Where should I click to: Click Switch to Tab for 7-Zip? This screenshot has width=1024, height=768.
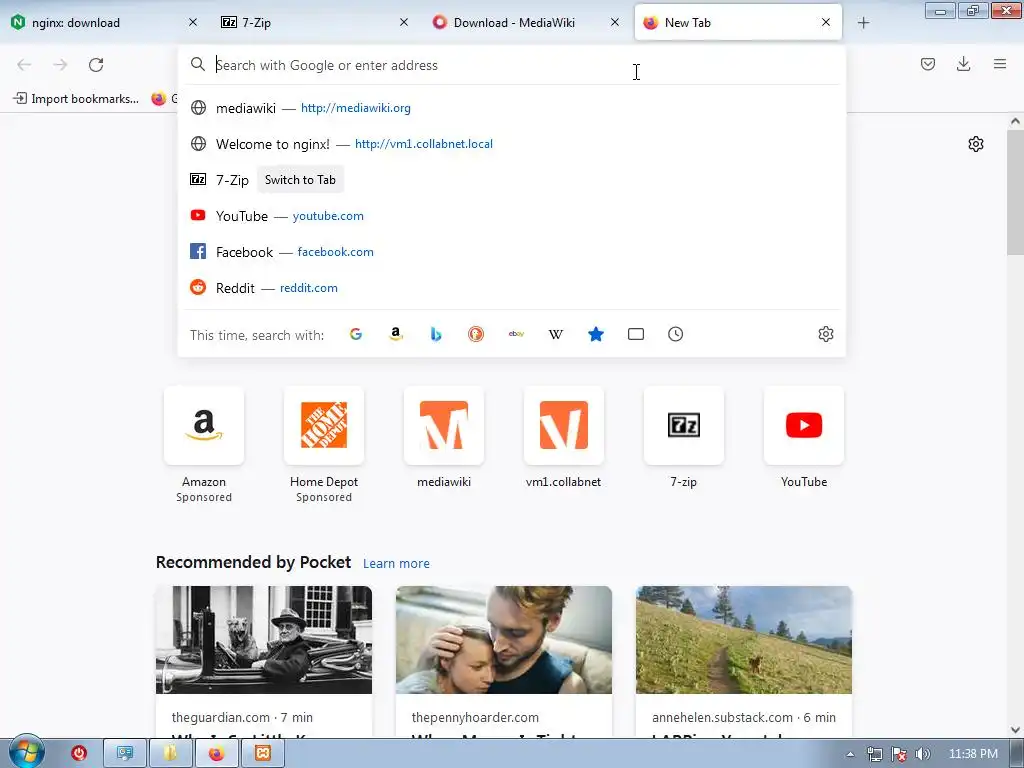pyautogui.click(x=300, y=180)
